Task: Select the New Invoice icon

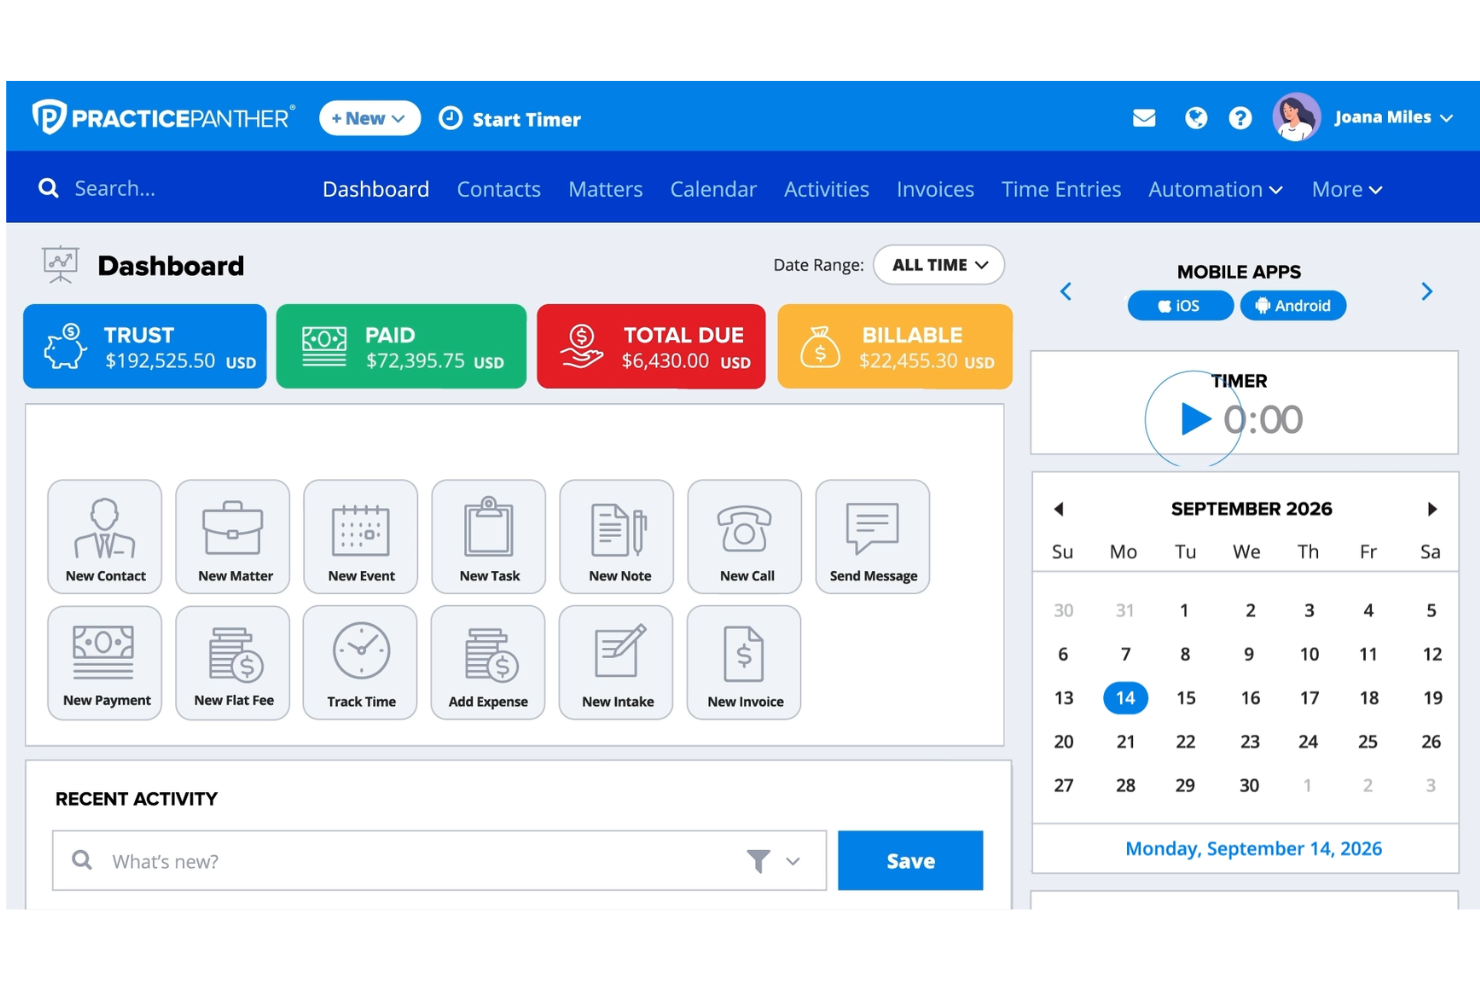Action: coord(744,655)
